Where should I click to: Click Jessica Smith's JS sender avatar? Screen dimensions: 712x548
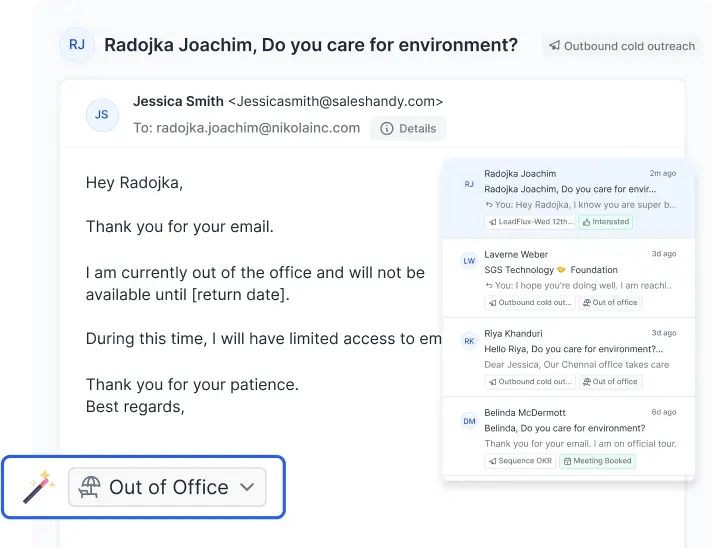[102, 115]
